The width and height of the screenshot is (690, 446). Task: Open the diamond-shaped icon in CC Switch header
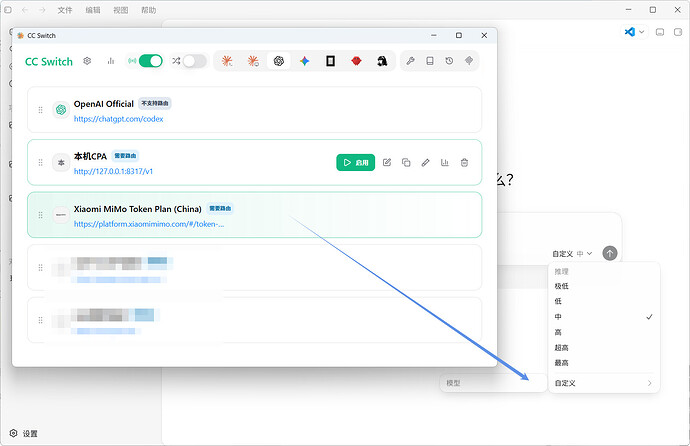[469, 61]
